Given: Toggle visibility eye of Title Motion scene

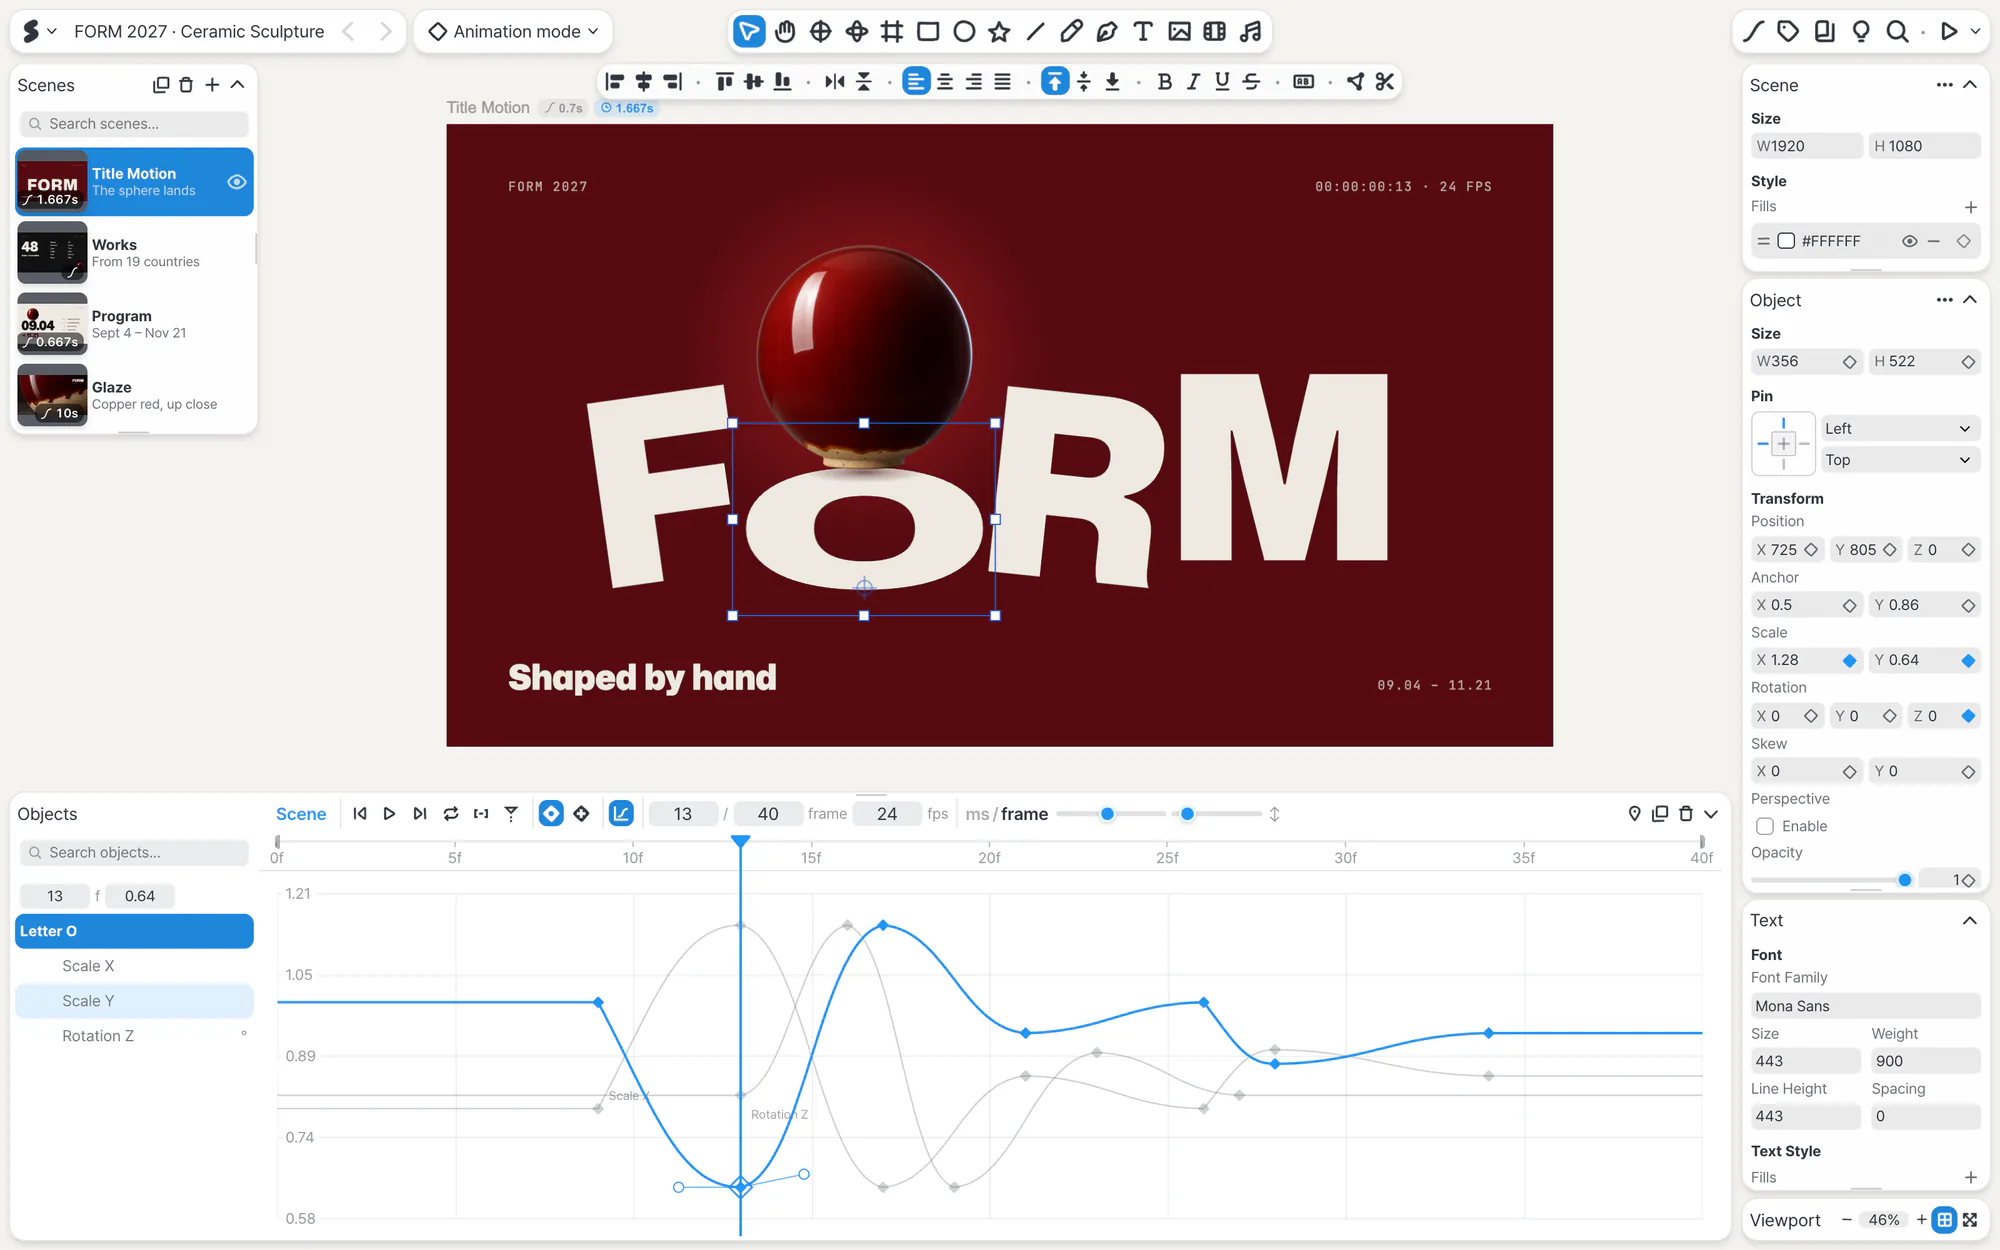Looking at the screenshot, I should click(237, 182).
